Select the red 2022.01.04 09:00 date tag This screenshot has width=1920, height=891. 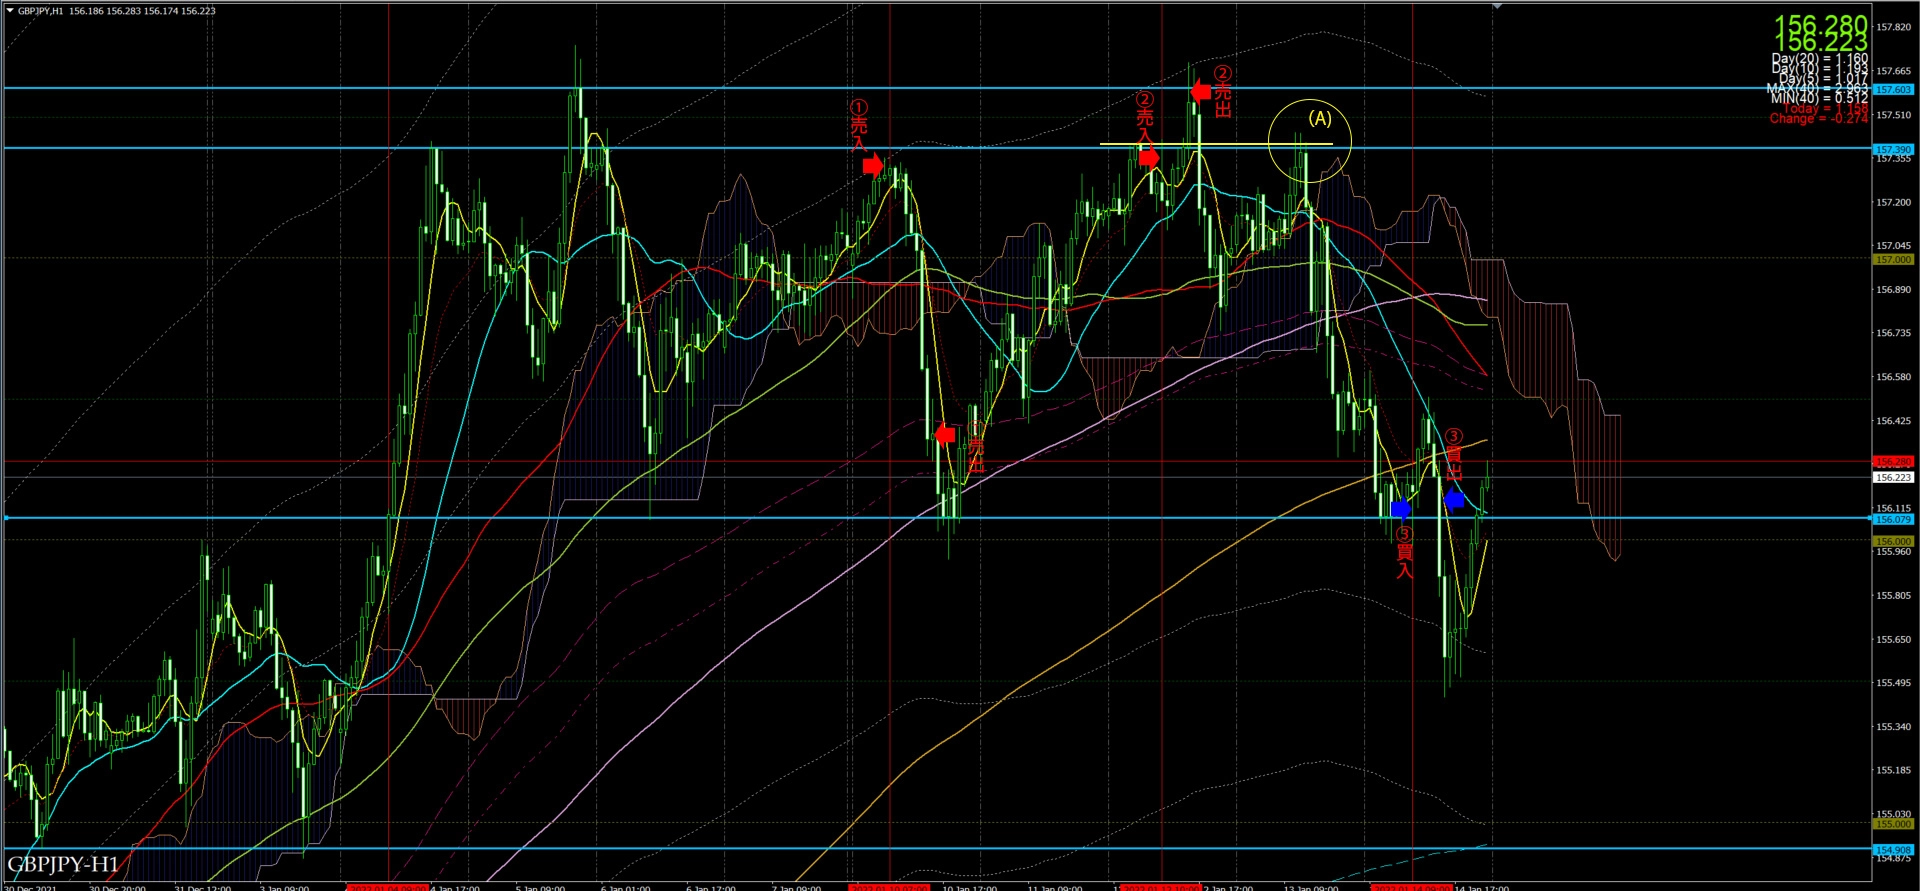(x=387, y=887)
